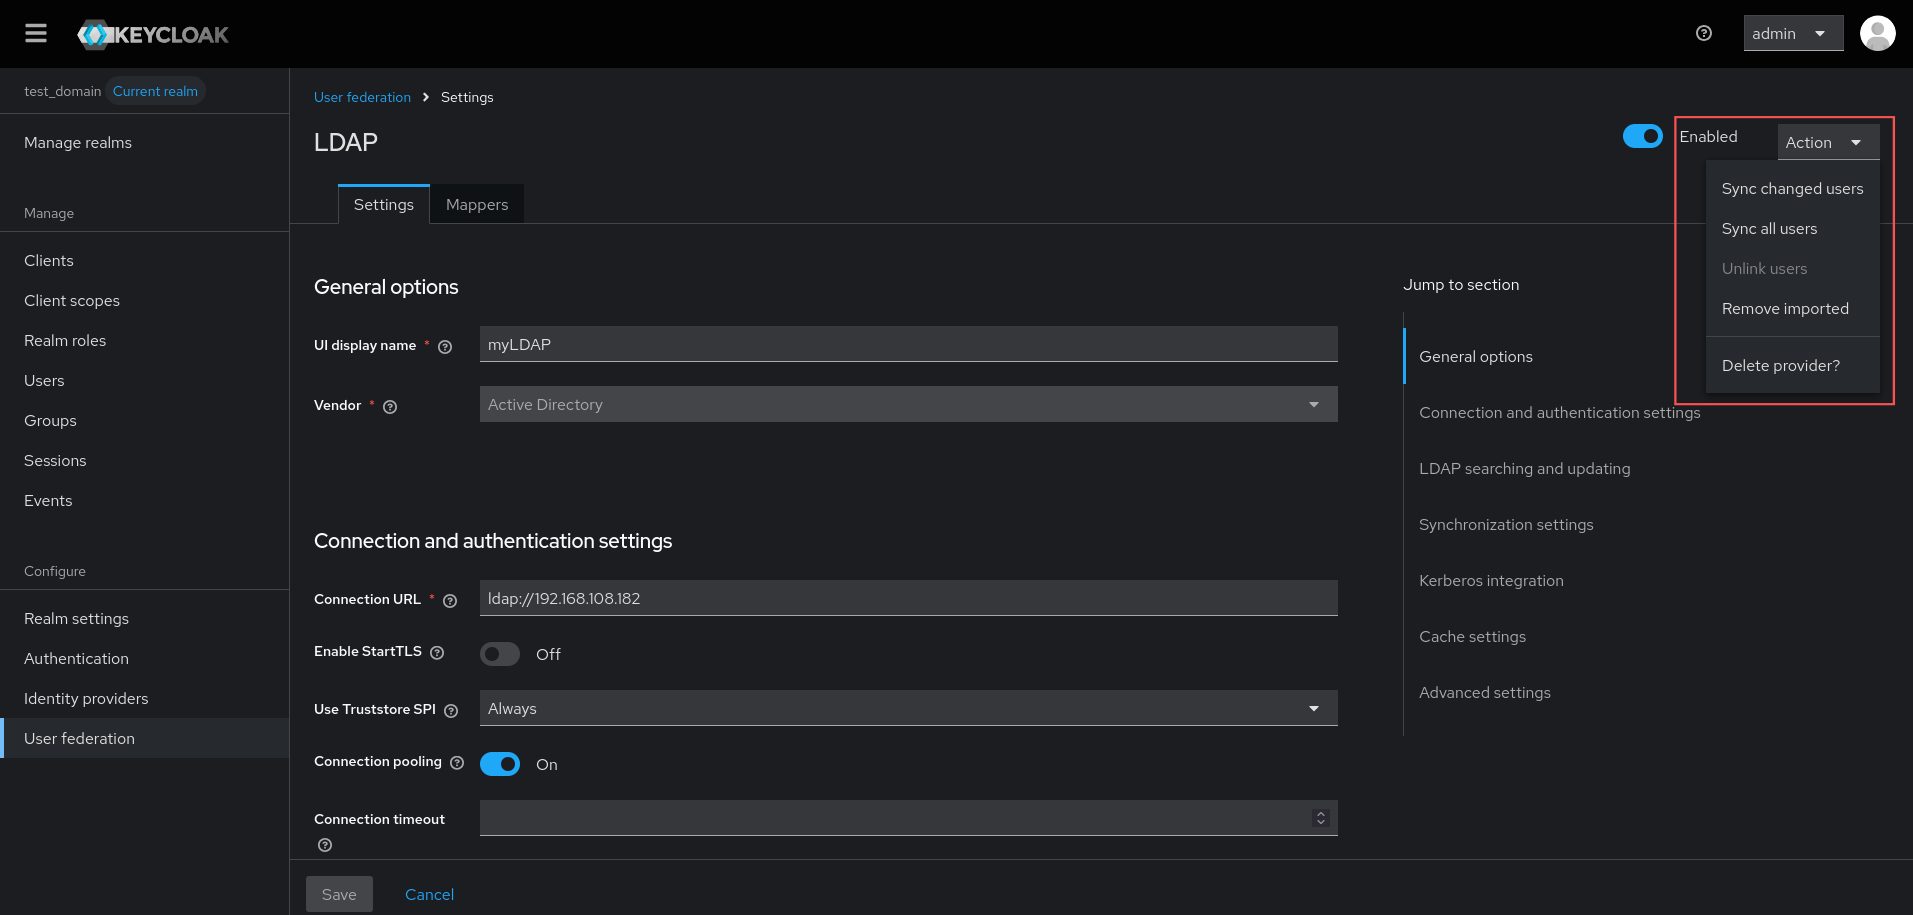Show help for Vendor field

click(x=390, y=407)
